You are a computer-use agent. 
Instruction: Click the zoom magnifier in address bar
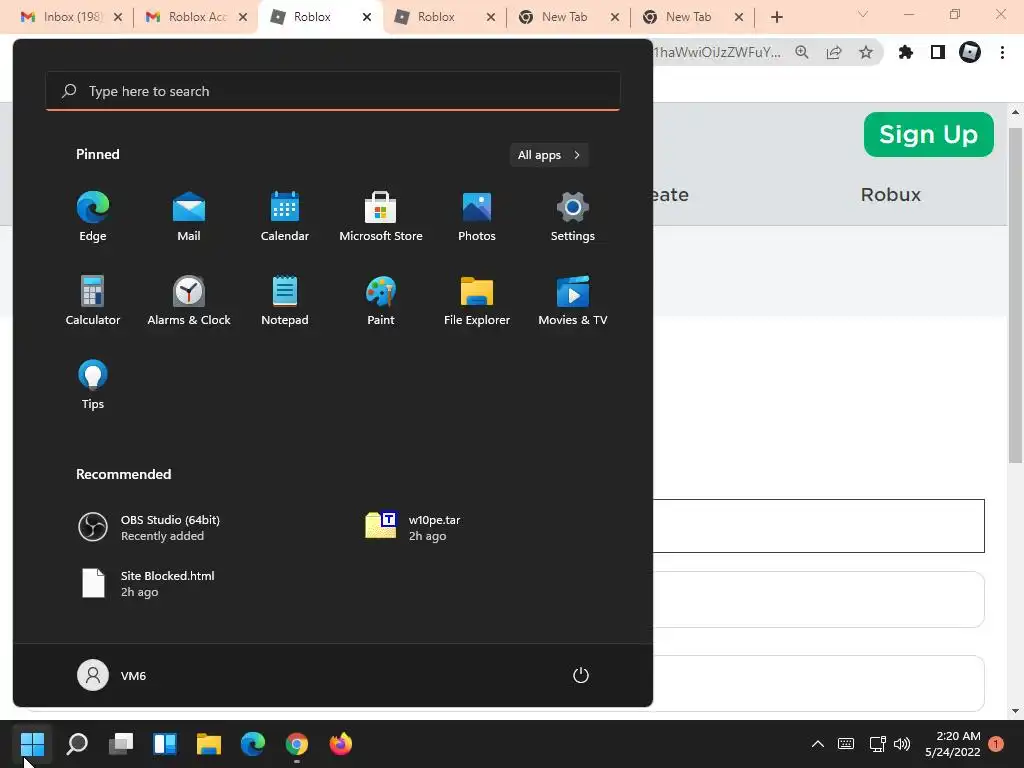pos(802,52)
